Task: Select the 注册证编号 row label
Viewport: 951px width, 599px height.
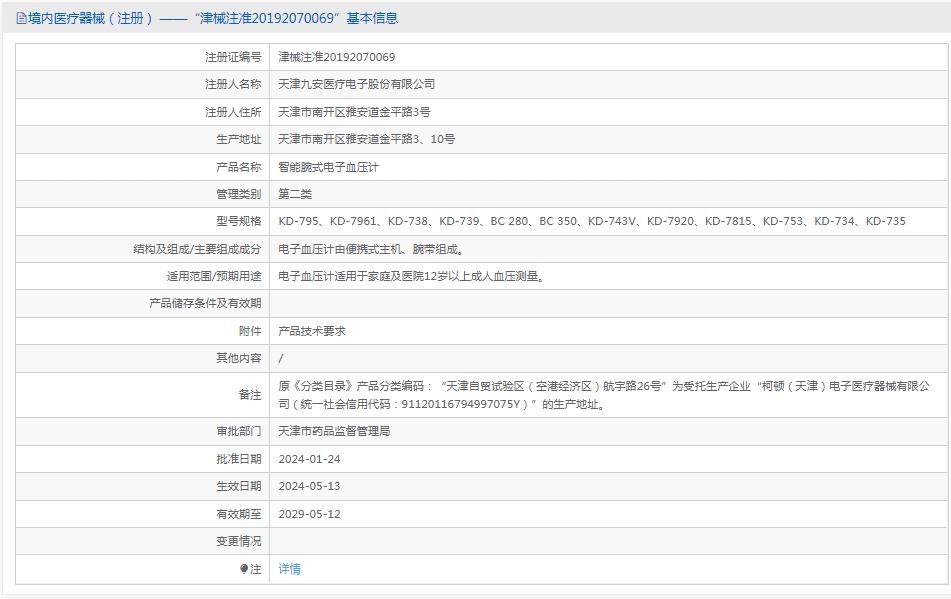Action: coord(233,57)
